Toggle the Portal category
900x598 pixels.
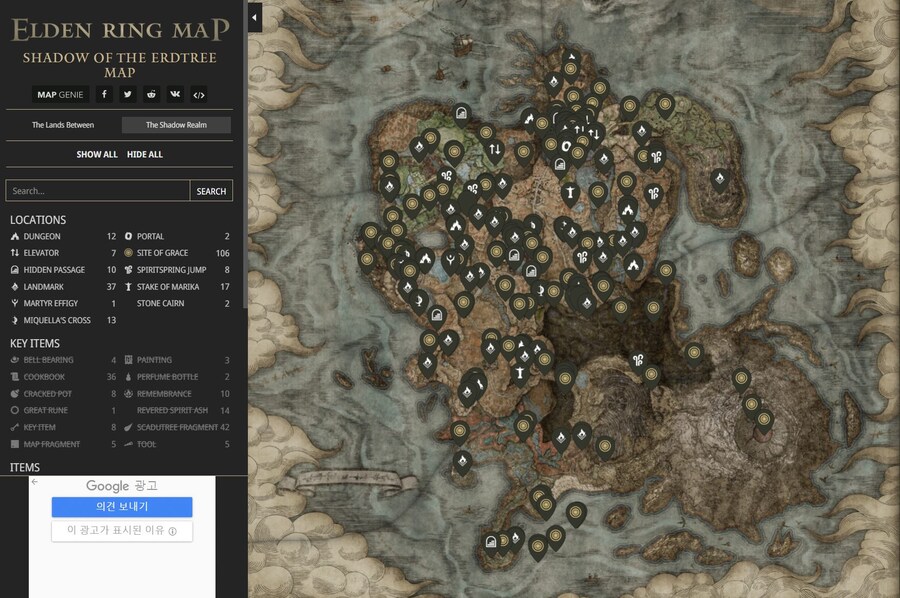click(177, 236)
